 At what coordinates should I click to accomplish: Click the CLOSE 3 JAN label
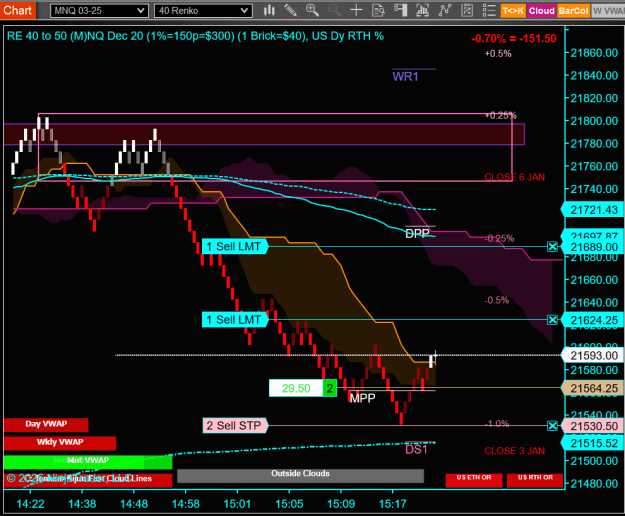tap(514, 451)
